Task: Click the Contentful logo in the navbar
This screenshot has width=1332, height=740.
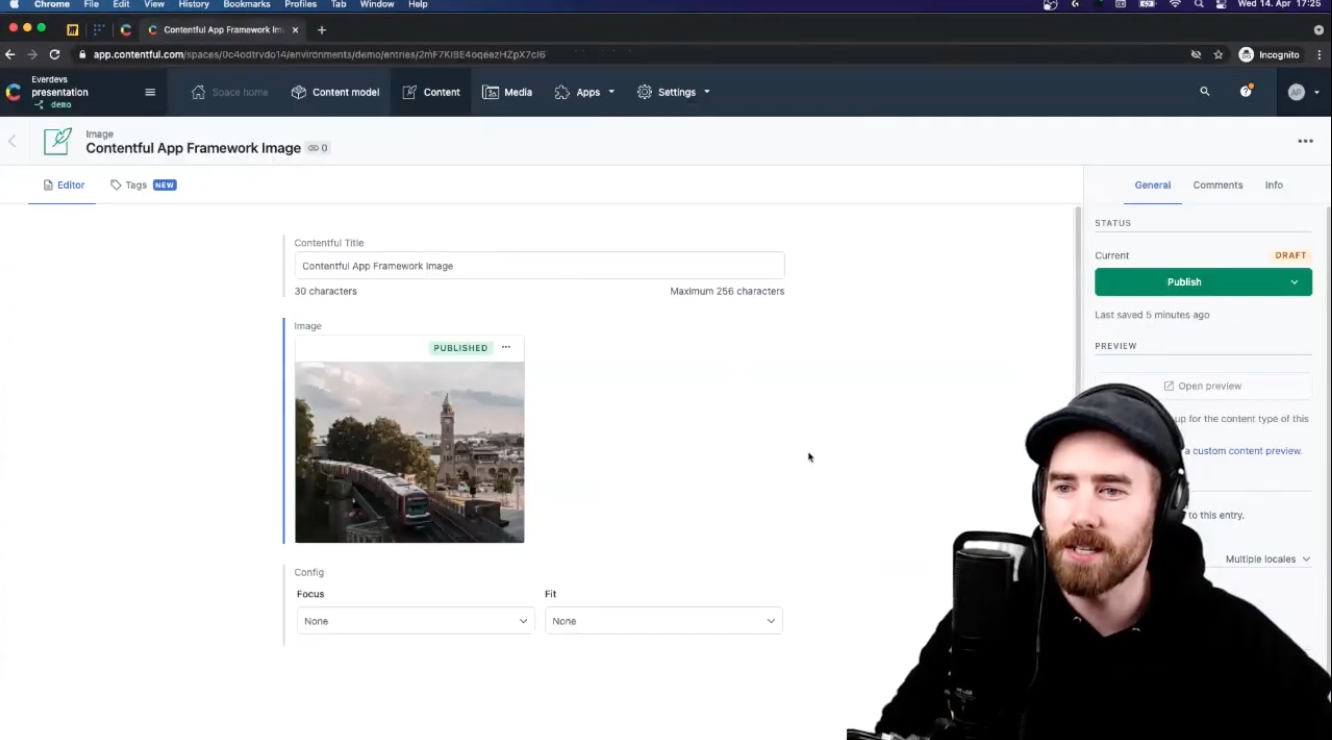Action: coord(13,92)
